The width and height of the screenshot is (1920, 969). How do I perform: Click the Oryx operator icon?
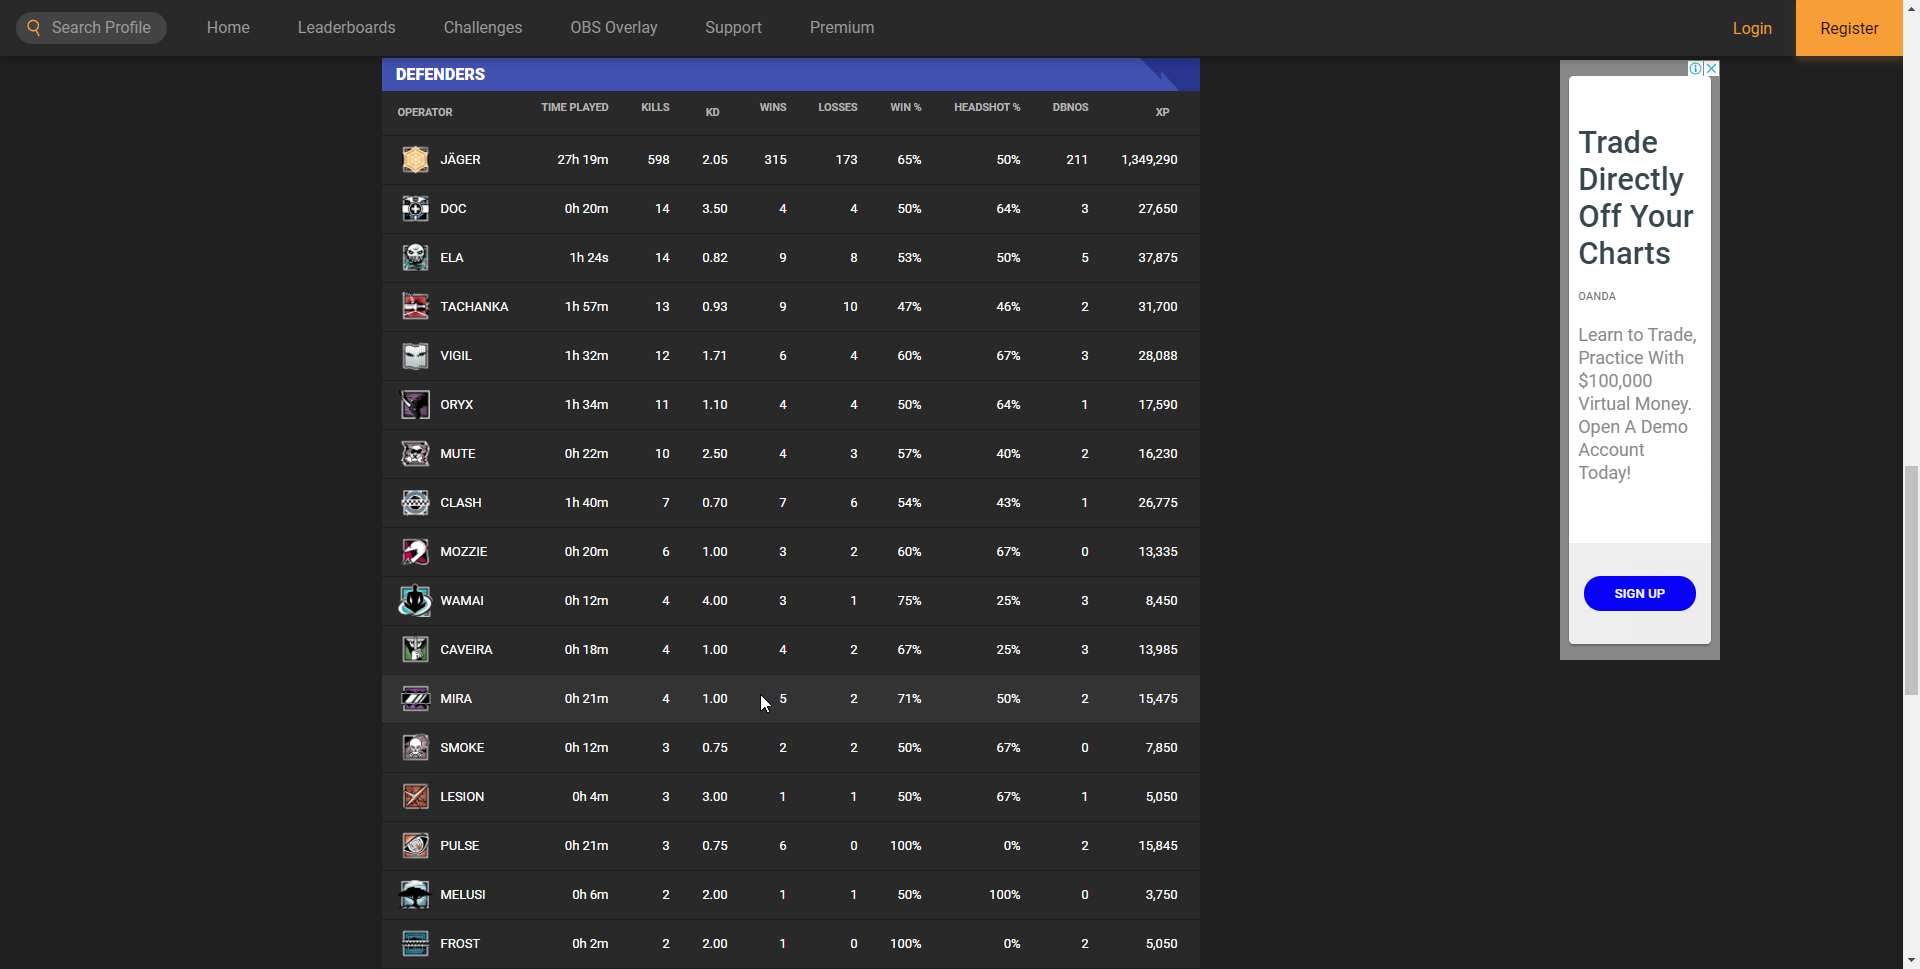point(415,405)
